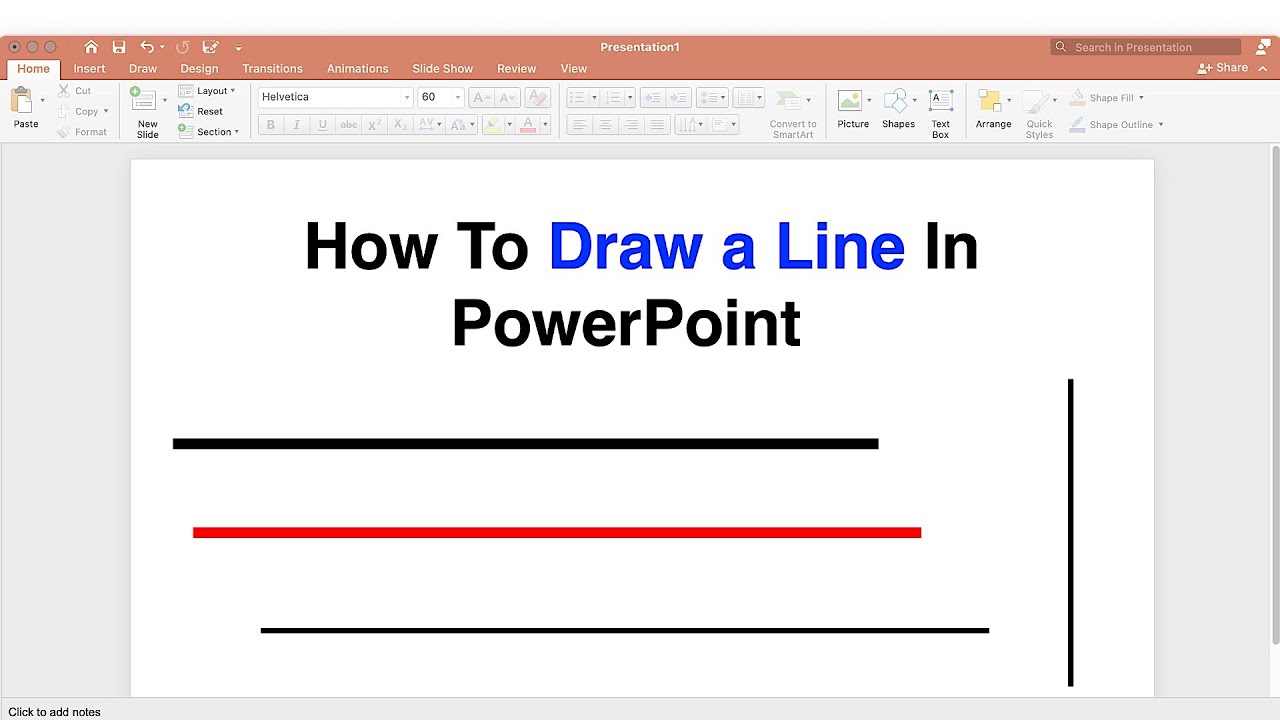Click the Redo arrow icon
Viewport: 1280px width, 720px height.
[x=182, y=47]
